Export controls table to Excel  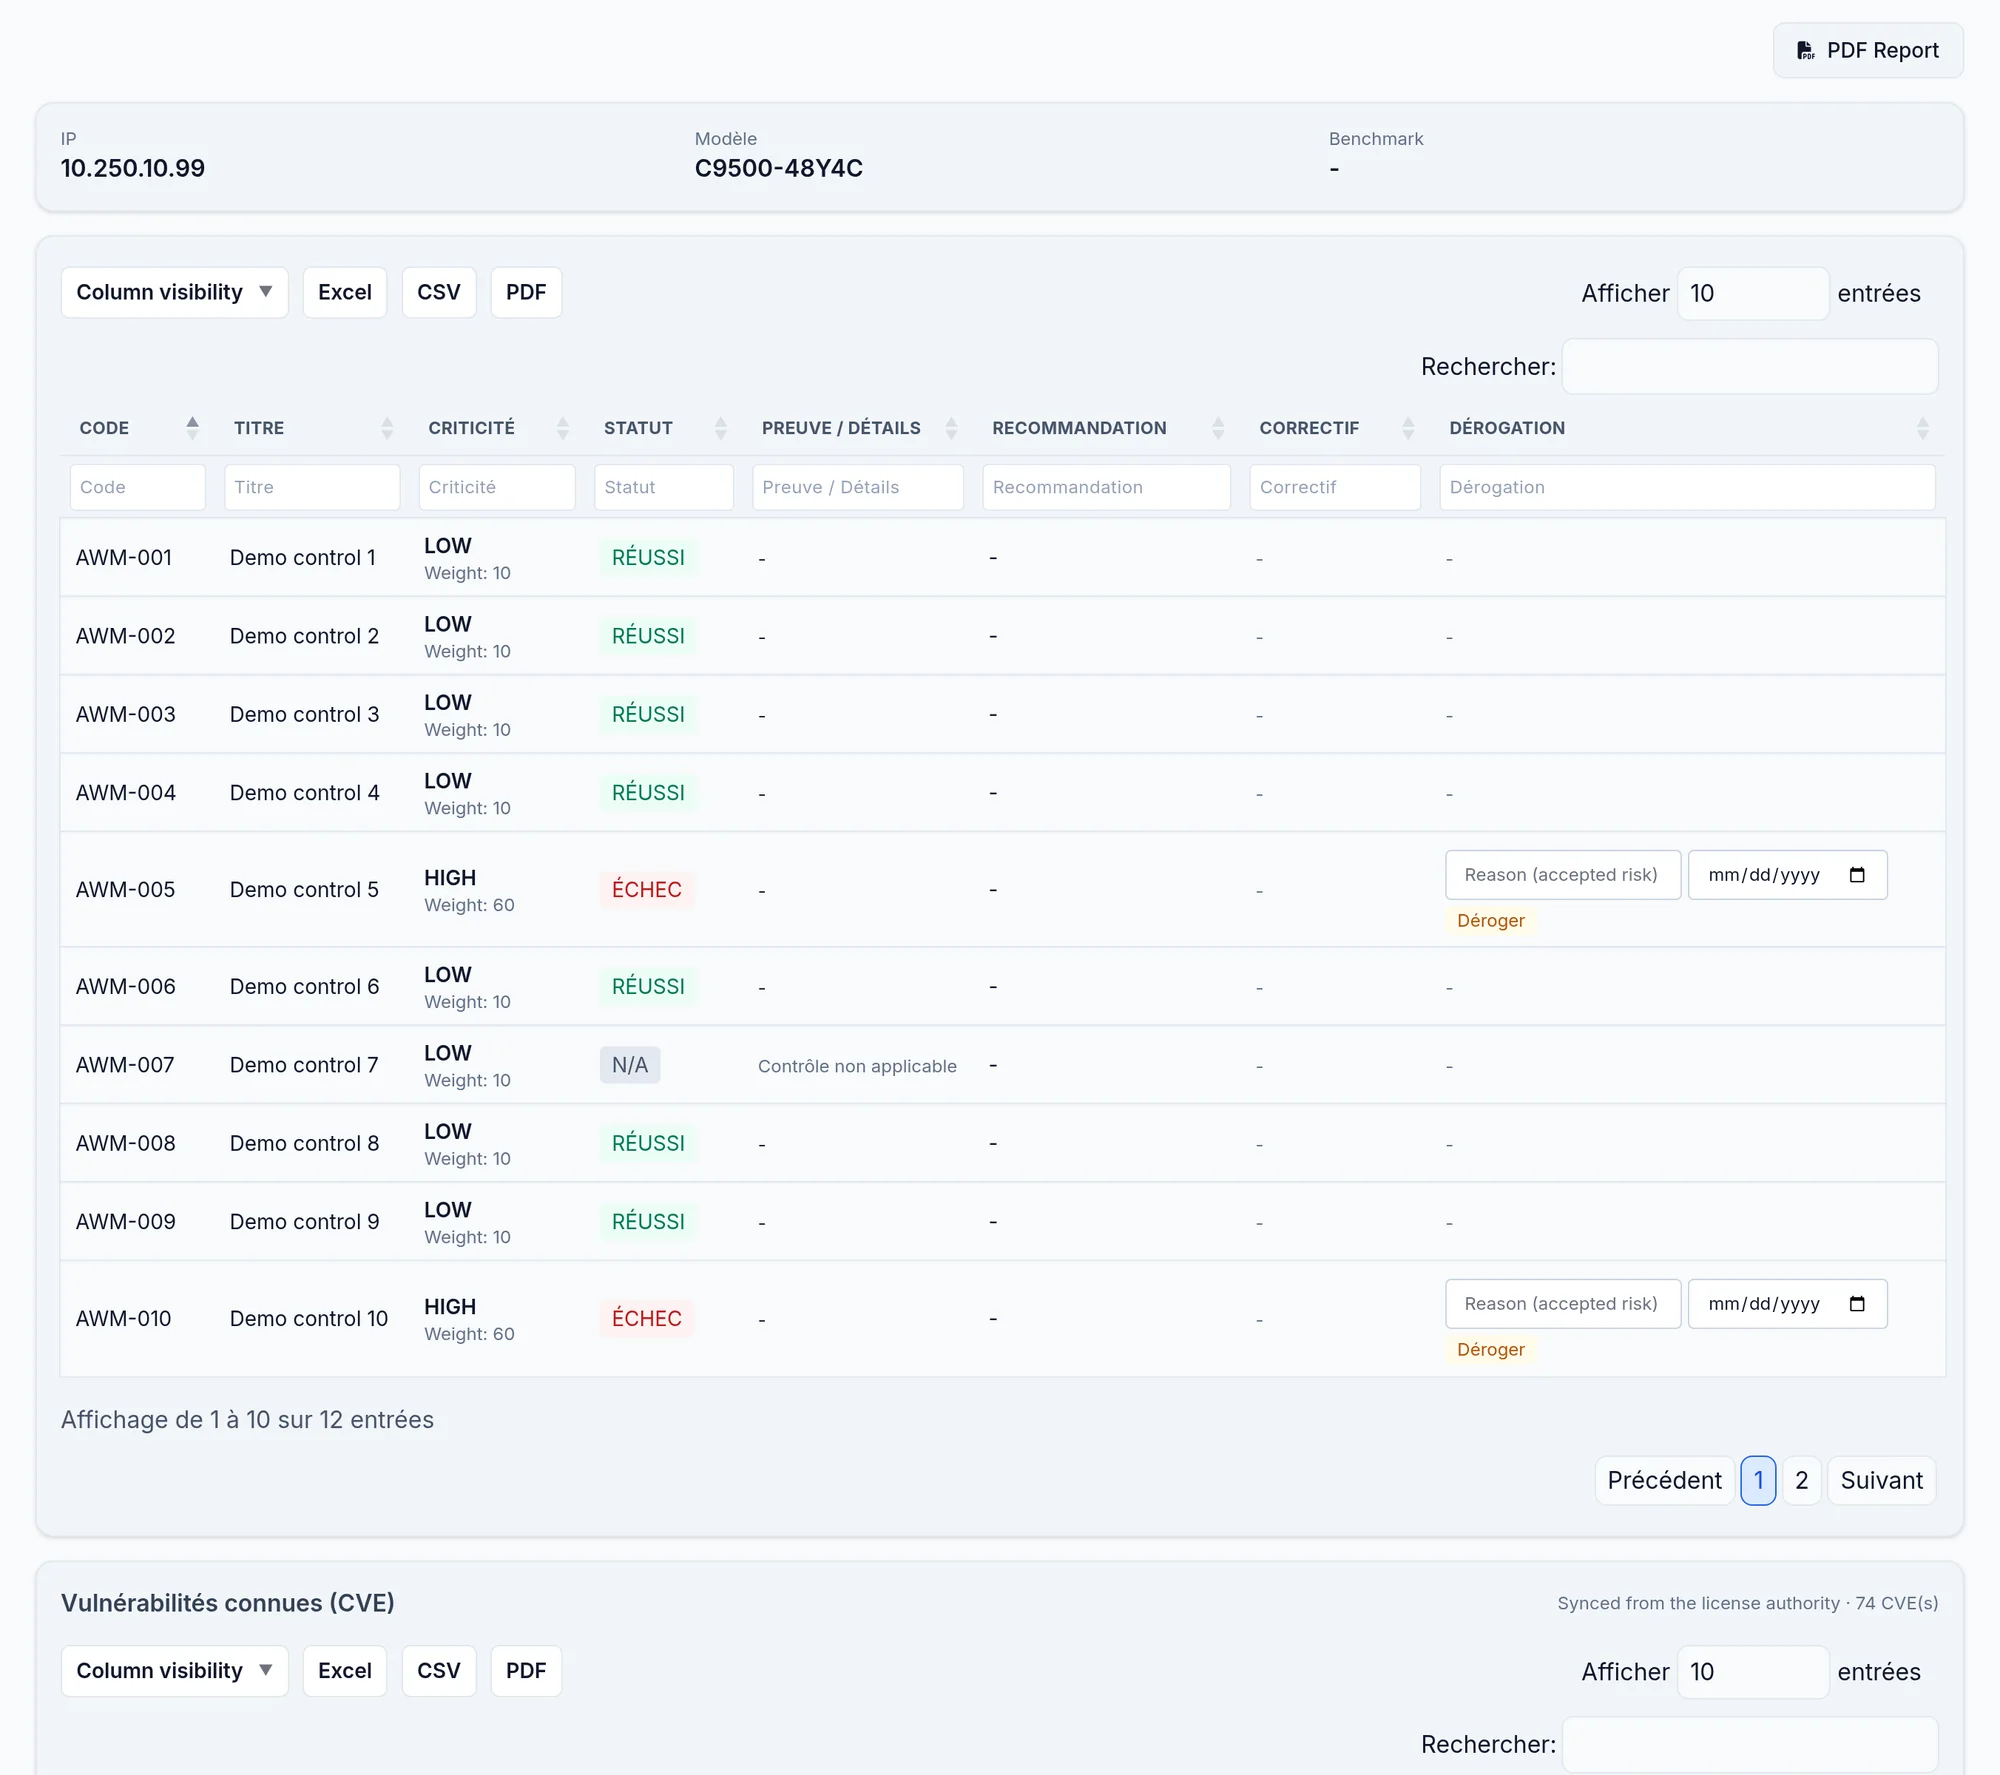coord(345,292)
